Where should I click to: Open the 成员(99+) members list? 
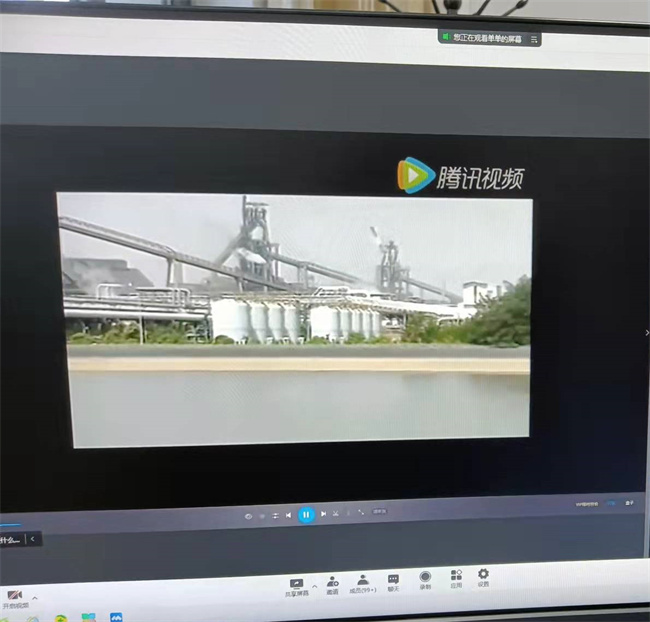point(363,584)
